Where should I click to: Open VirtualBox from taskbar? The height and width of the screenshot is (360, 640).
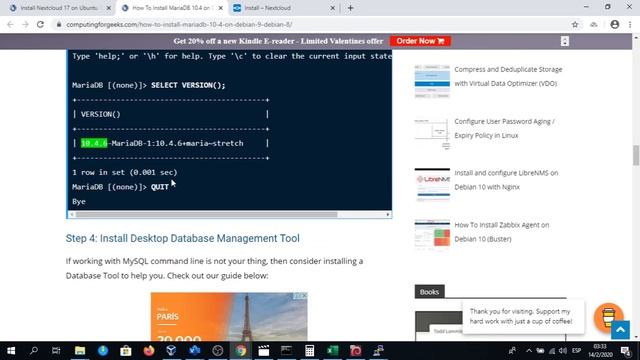click(171, 351)
